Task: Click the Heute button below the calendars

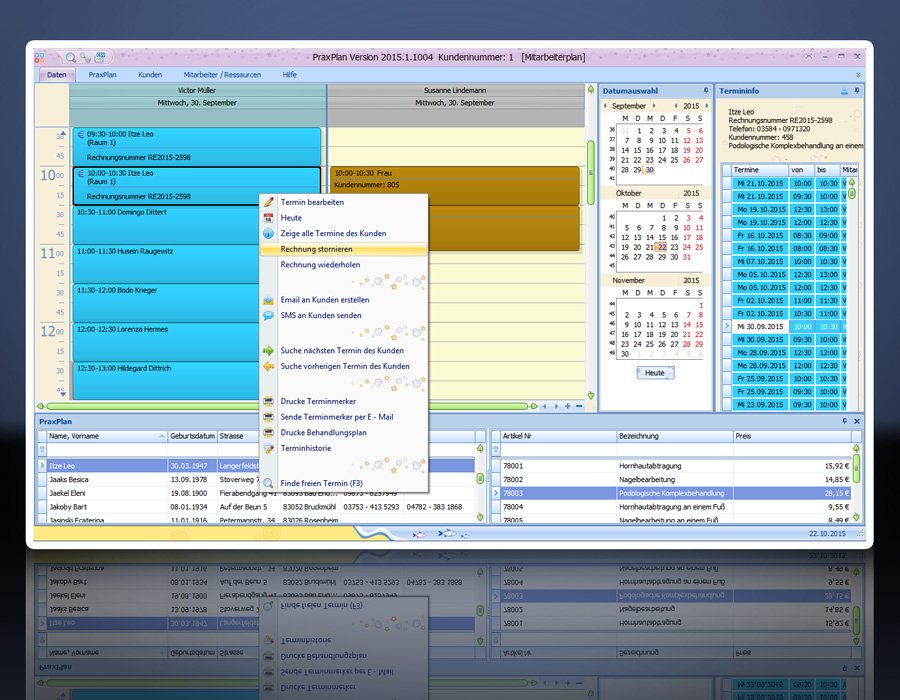Action: coord(655,373)
